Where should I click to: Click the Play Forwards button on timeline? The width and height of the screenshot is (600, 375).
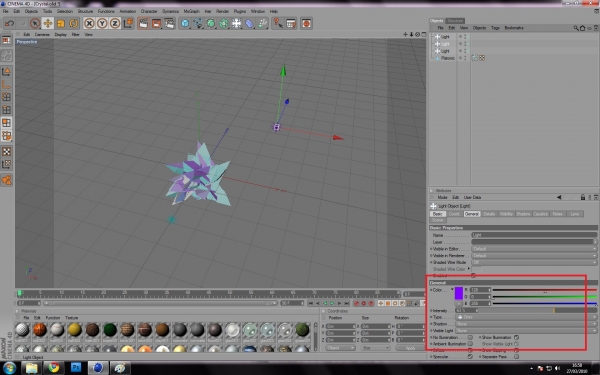(x=332, y=303)
